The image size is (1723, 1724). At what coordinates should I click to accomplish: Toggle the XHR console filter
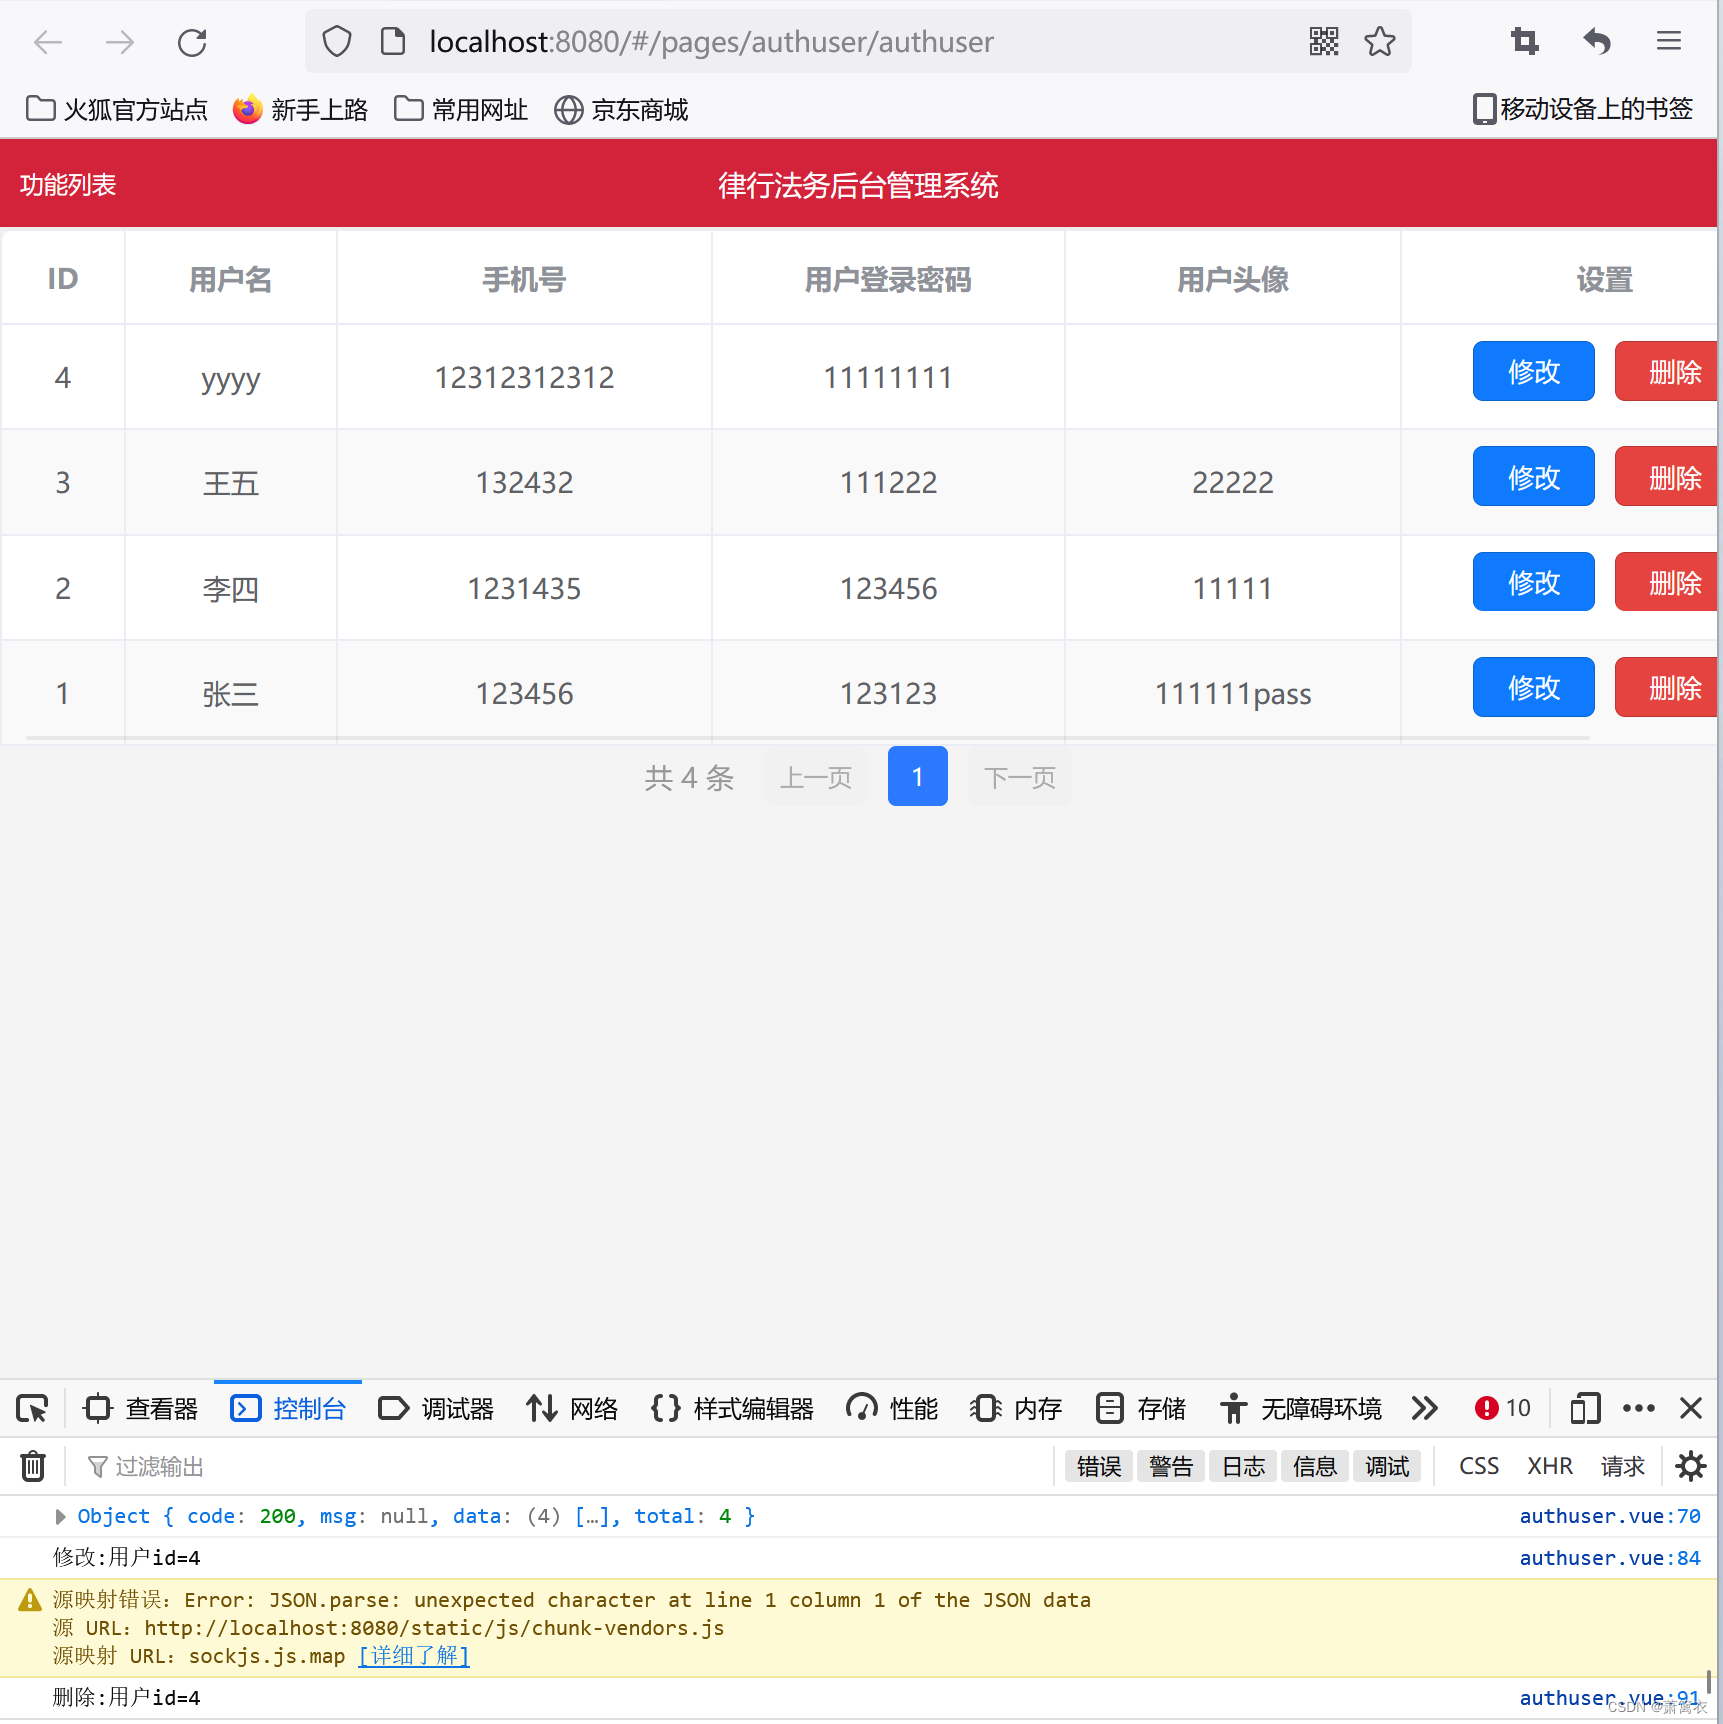pyautogui.click(x=1550, y=1466)
